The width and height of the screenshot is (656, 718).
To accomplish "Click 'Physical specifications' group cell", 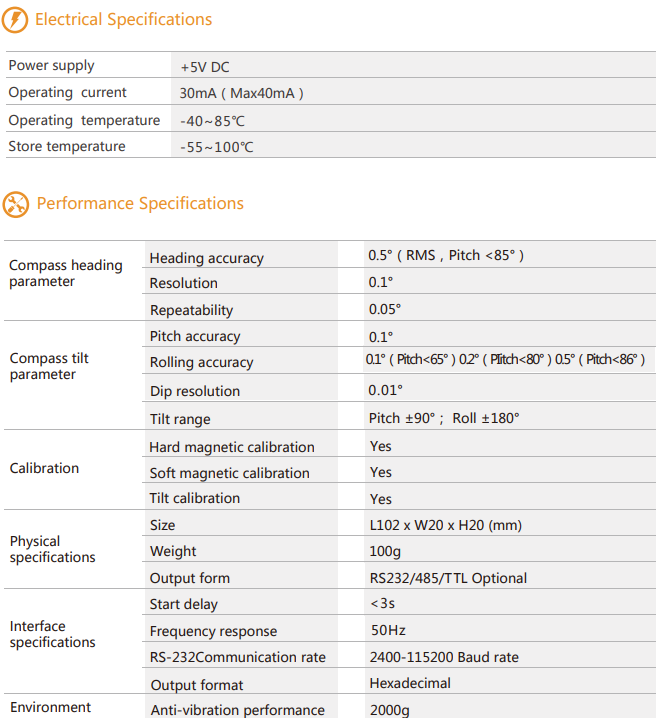I will tap(53, 549).
